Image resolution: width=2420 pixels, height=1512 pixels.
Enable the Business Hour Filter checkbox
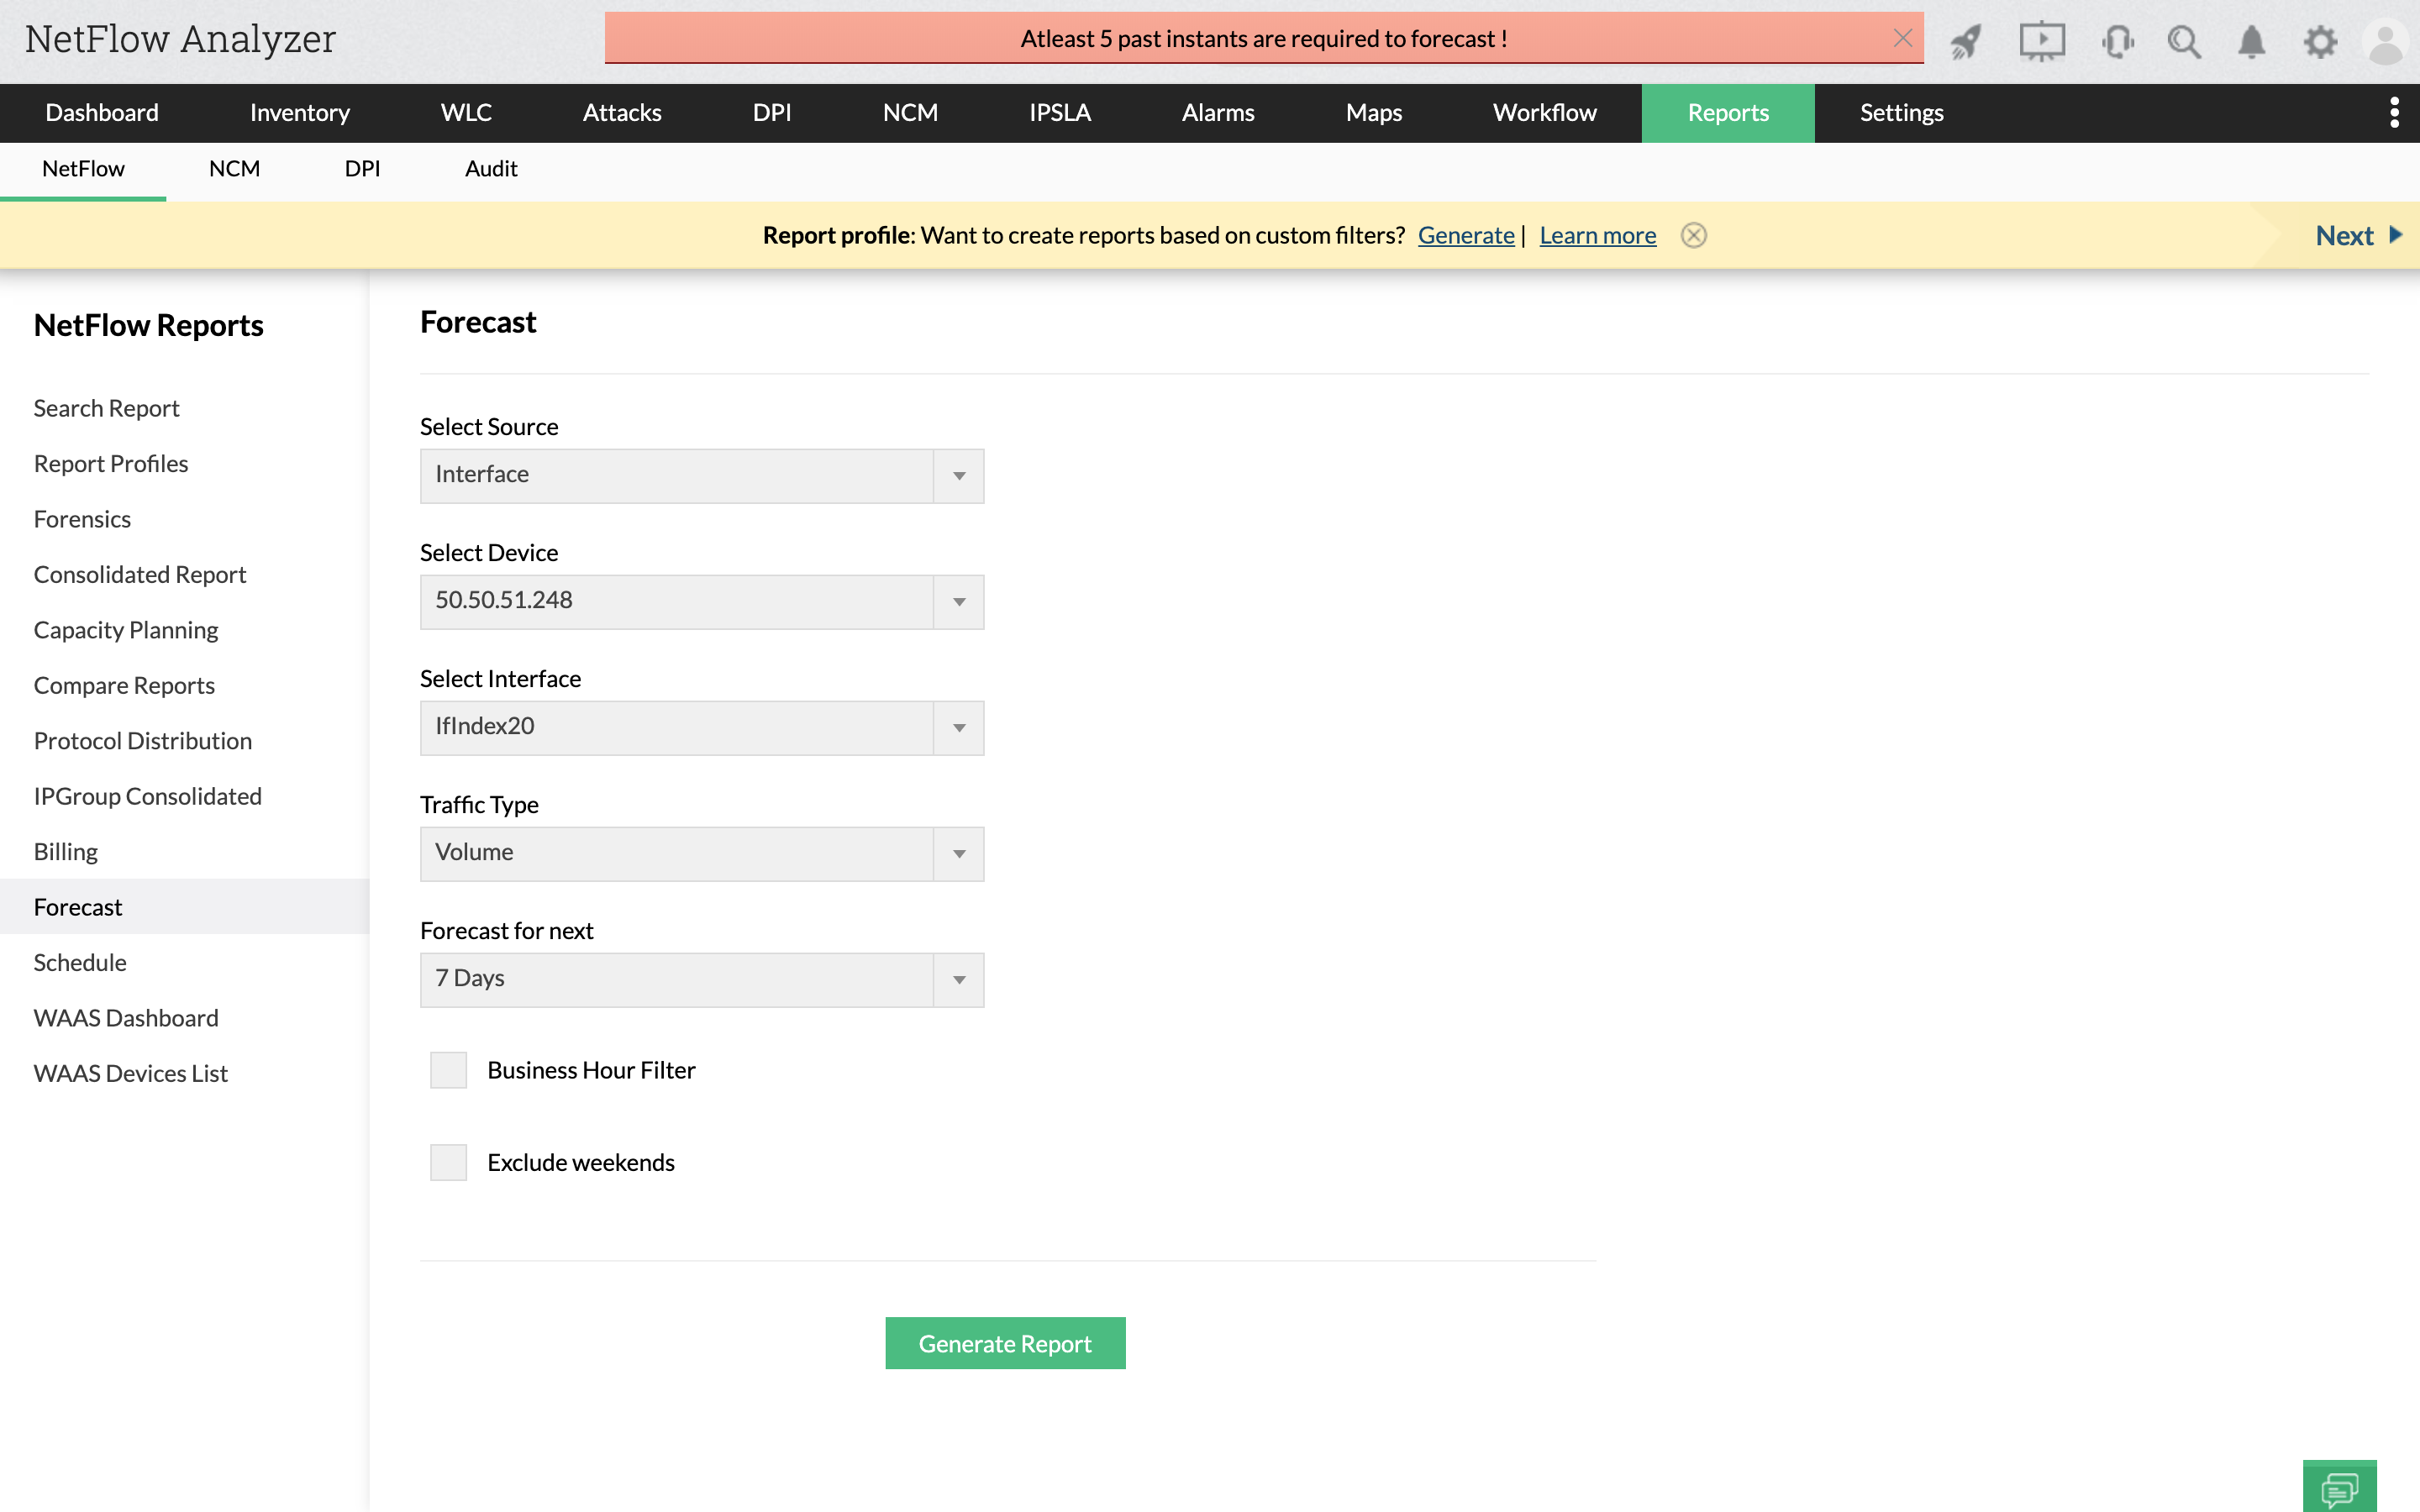tap(448, 1070)
